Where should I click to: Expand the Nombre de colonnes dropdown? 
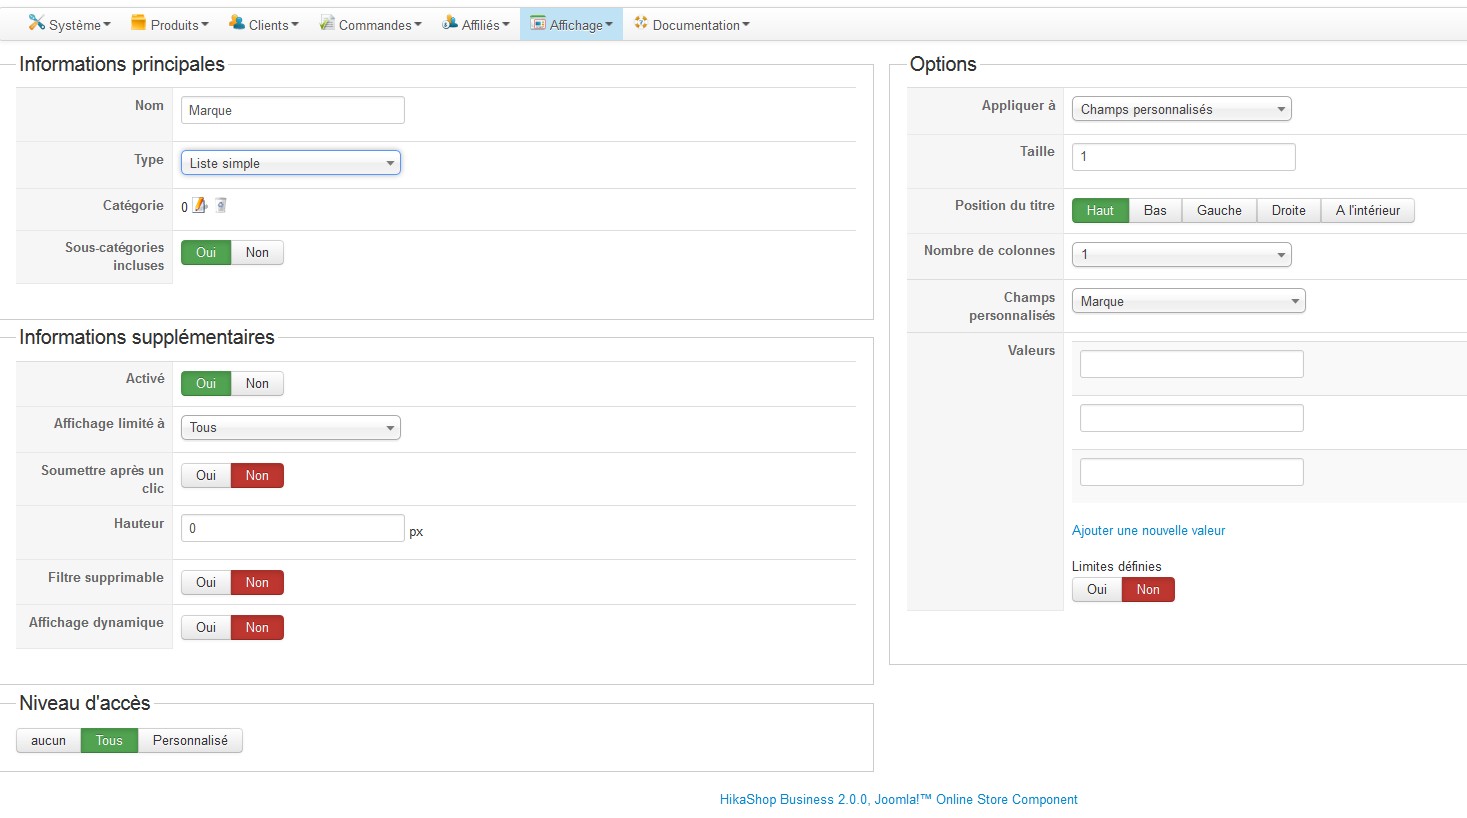pos(1182,255)
